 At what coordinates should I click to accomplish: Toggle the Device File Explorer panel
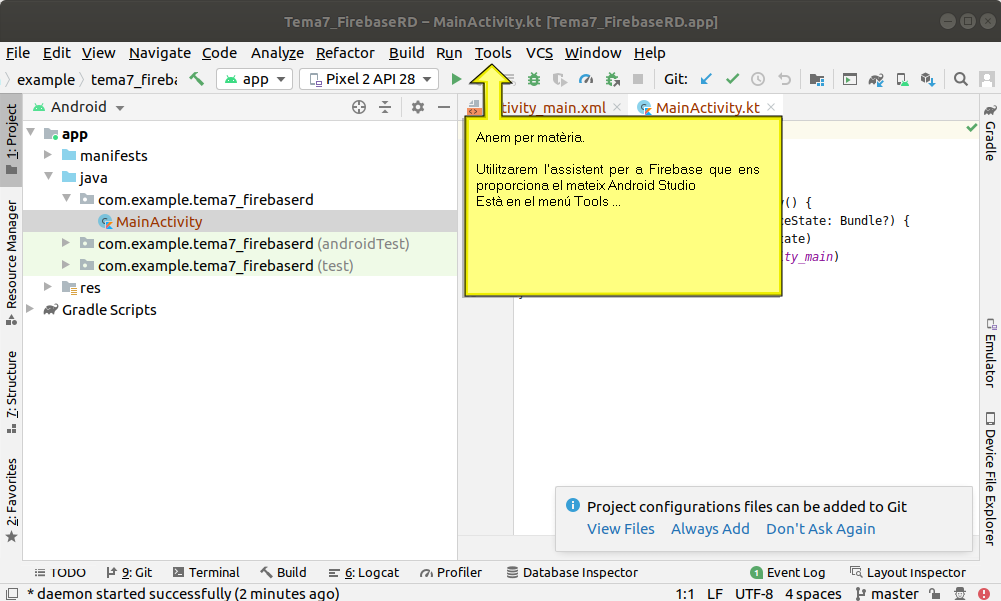pyautogui.click(x=990, y=478)
